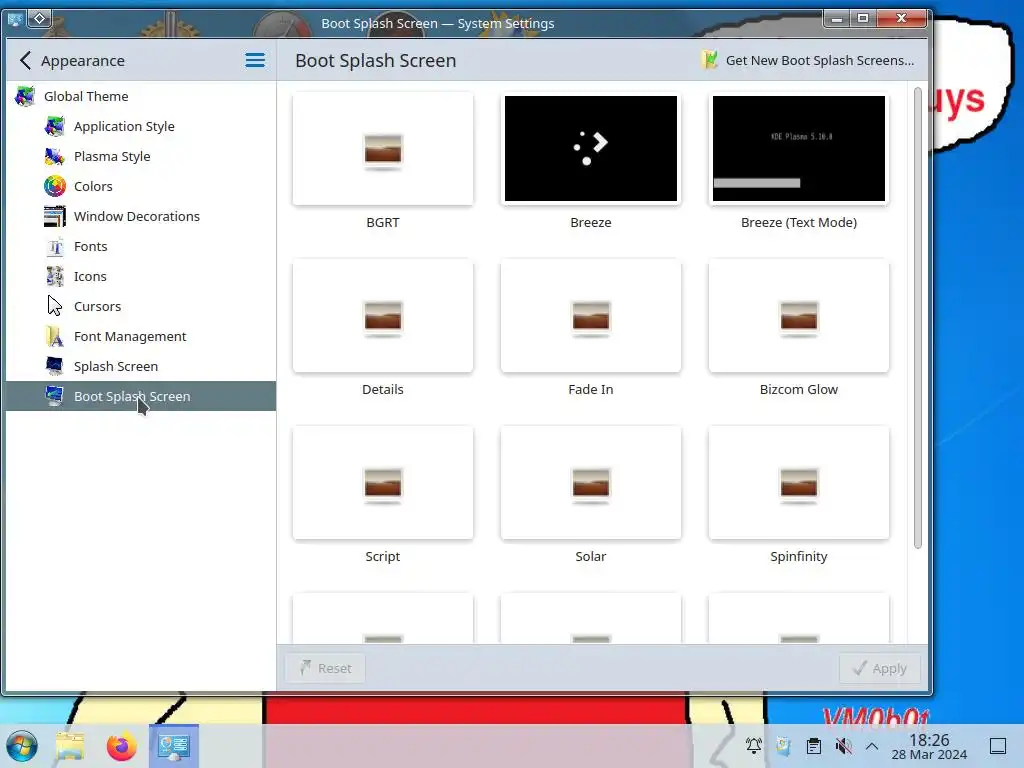Click the Colors label in sidebar
The width and height of the screenshot is (1024, 768).
coord(93,186)
